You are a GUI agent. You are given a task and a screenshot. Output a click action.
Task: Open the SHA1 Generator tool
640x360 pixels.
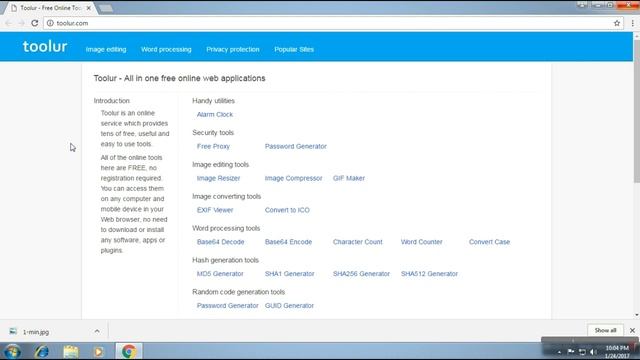pos(289,274)
